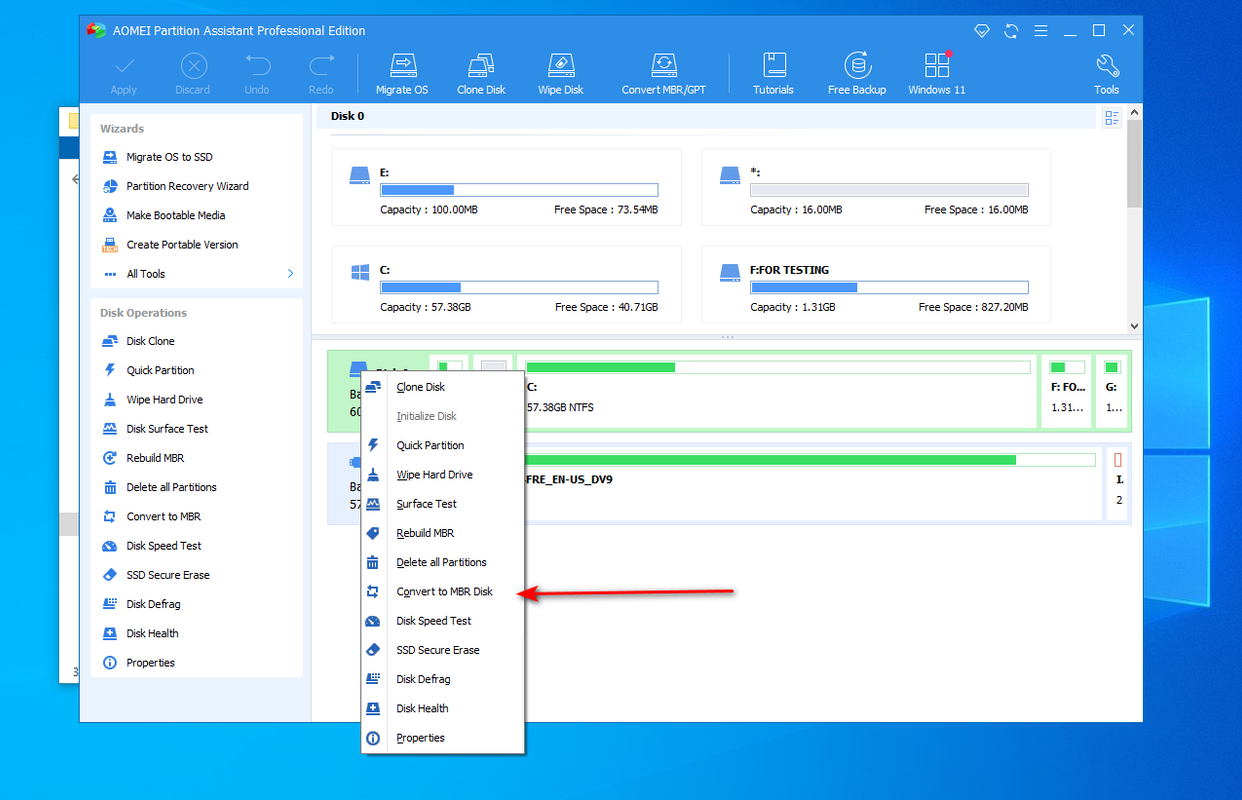
Task: Click Migrate OS toolbar icon
Action: pyautogui.click(x=401, y=74)
